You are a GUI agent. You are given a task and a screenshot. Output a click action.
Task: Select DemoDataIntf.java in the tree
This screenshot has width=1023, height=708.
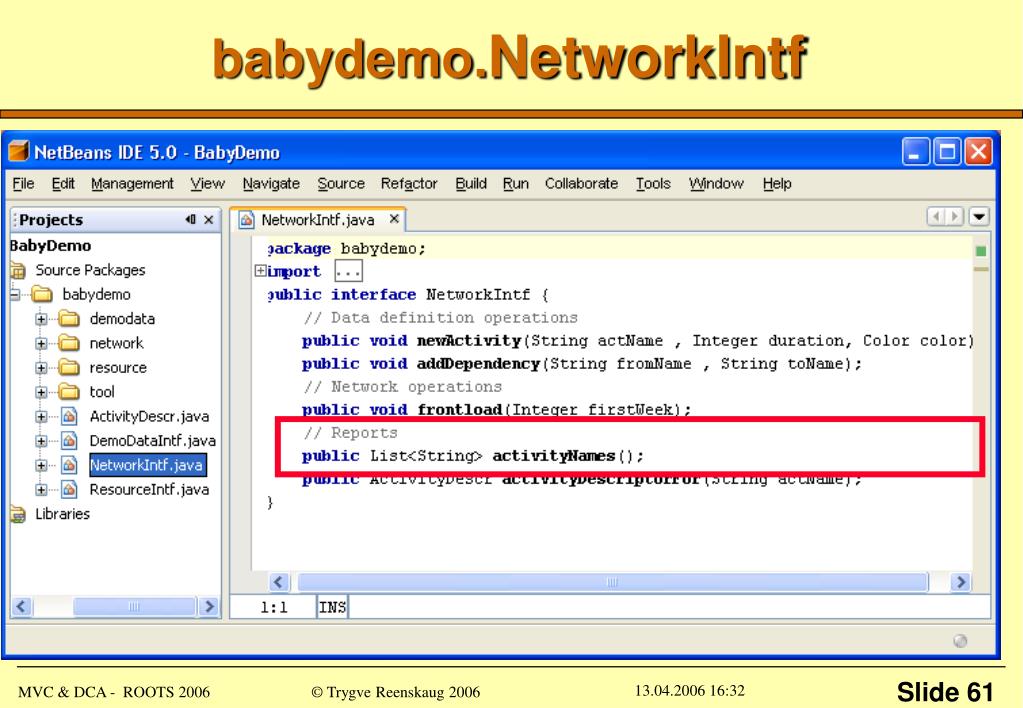pos(153,441)
